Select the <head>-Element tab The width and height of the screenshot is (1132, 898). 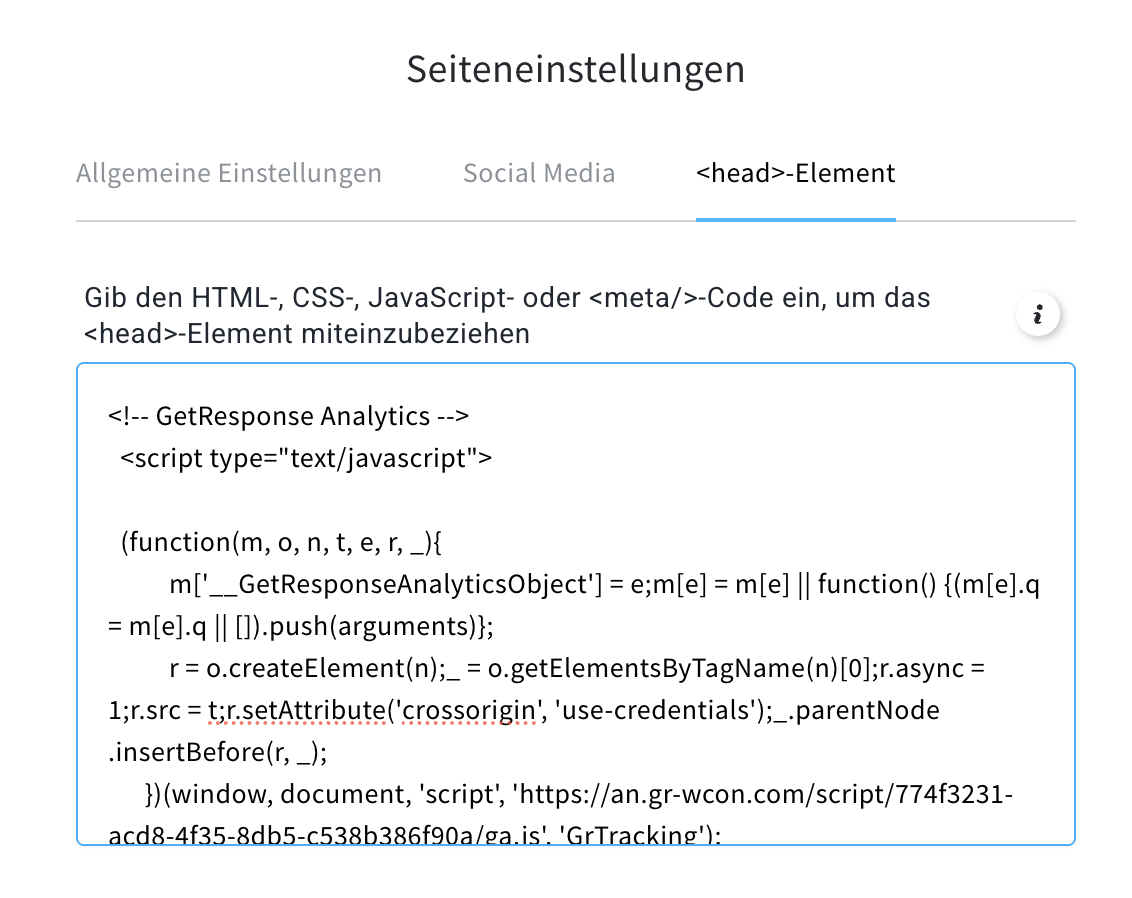pyautogui.click(x=796, y=173)
